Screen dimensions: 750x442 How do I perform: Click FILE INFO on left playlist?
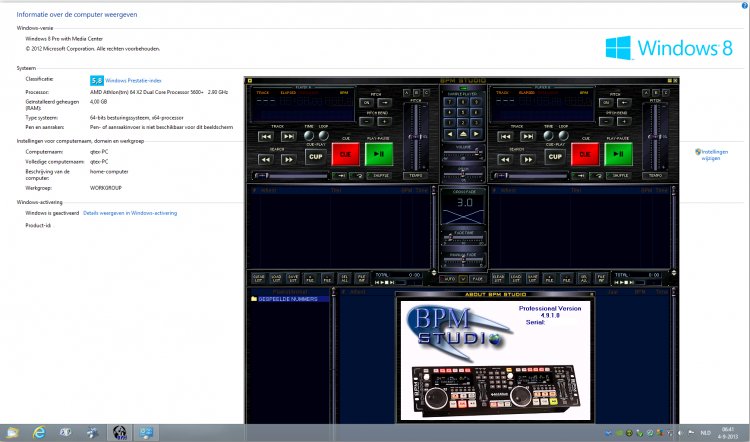coord(362,278)
